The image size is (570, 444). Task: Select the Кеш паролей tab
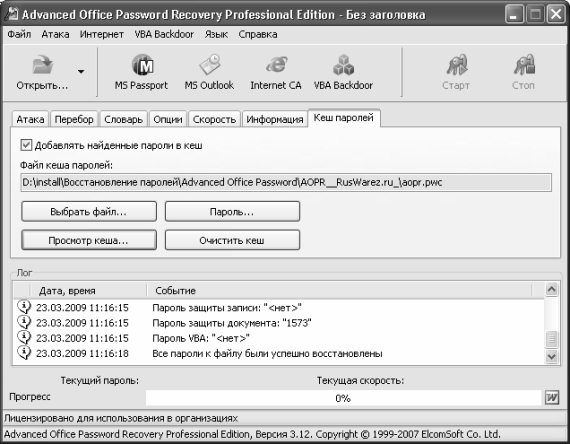tap(344, 118)
